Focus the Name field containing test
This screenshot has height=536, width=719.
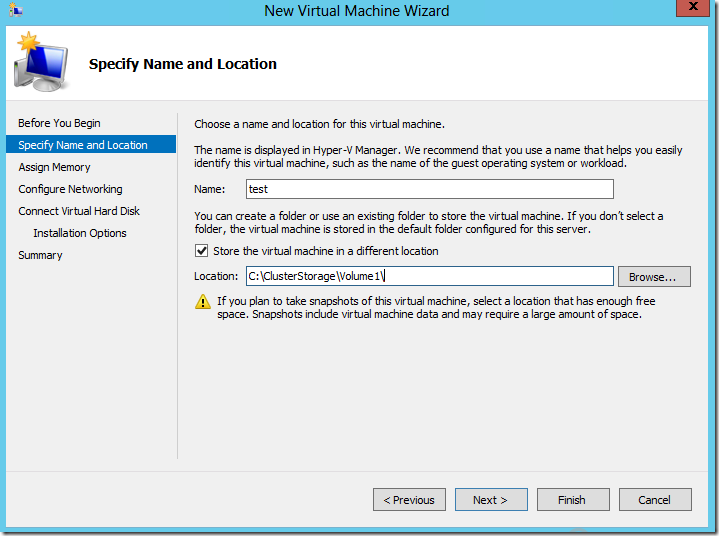coord(430,189)
